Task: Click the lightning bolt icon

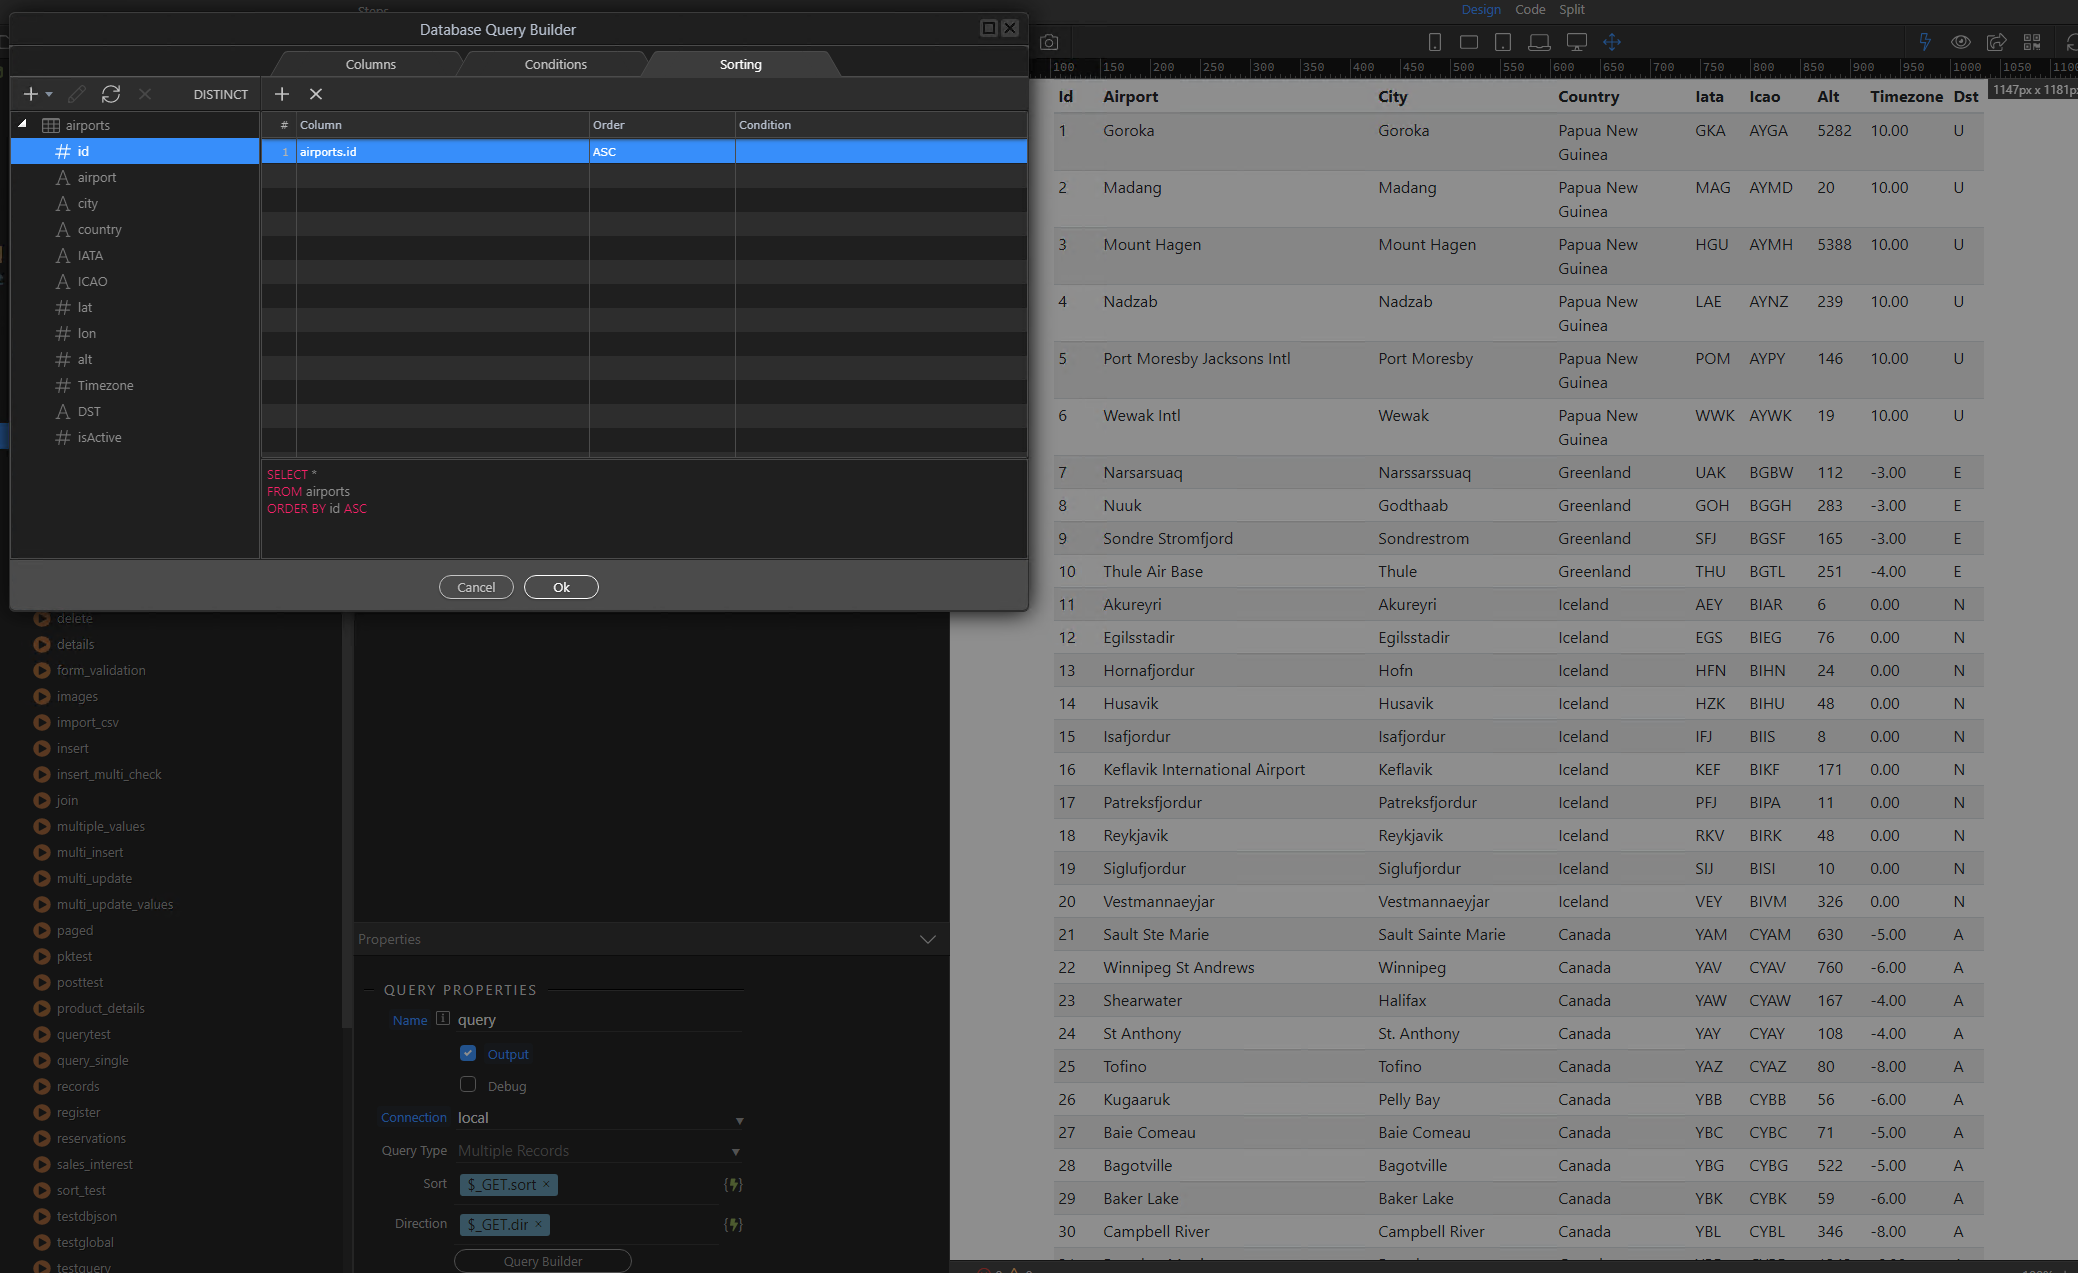Action: click(1925, 42)
